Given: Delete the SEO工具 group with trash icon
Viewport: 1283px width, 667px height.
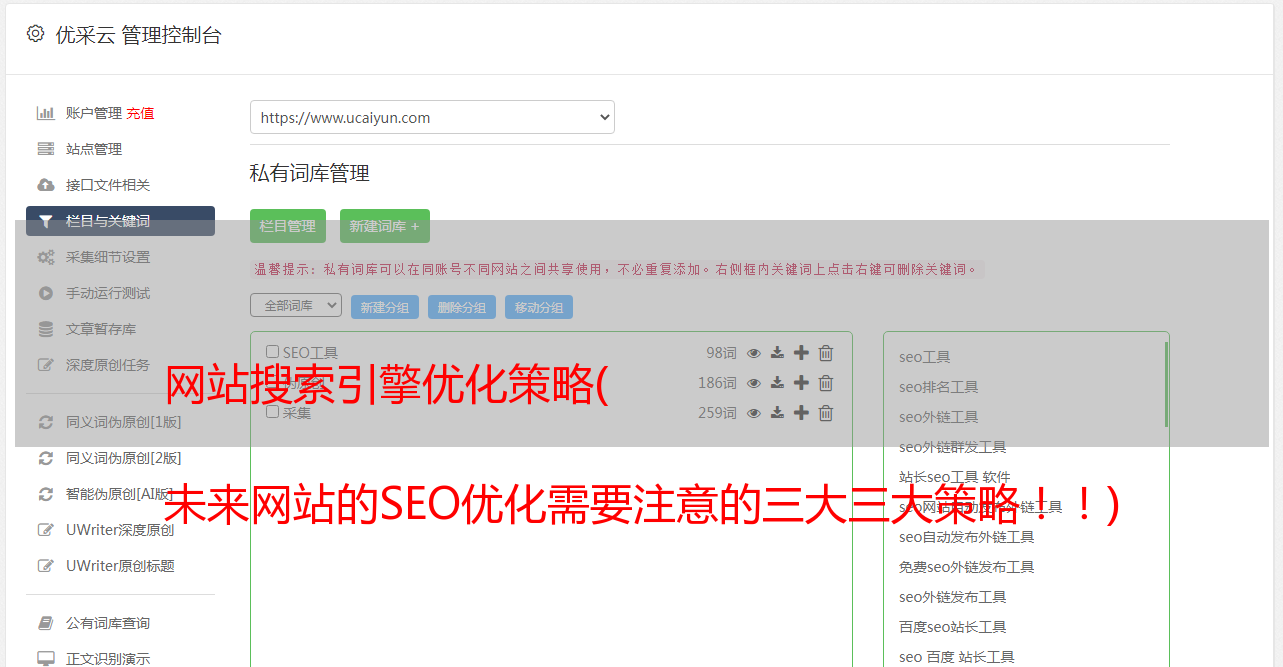Looking at the screenshot, I should [826, 353].
